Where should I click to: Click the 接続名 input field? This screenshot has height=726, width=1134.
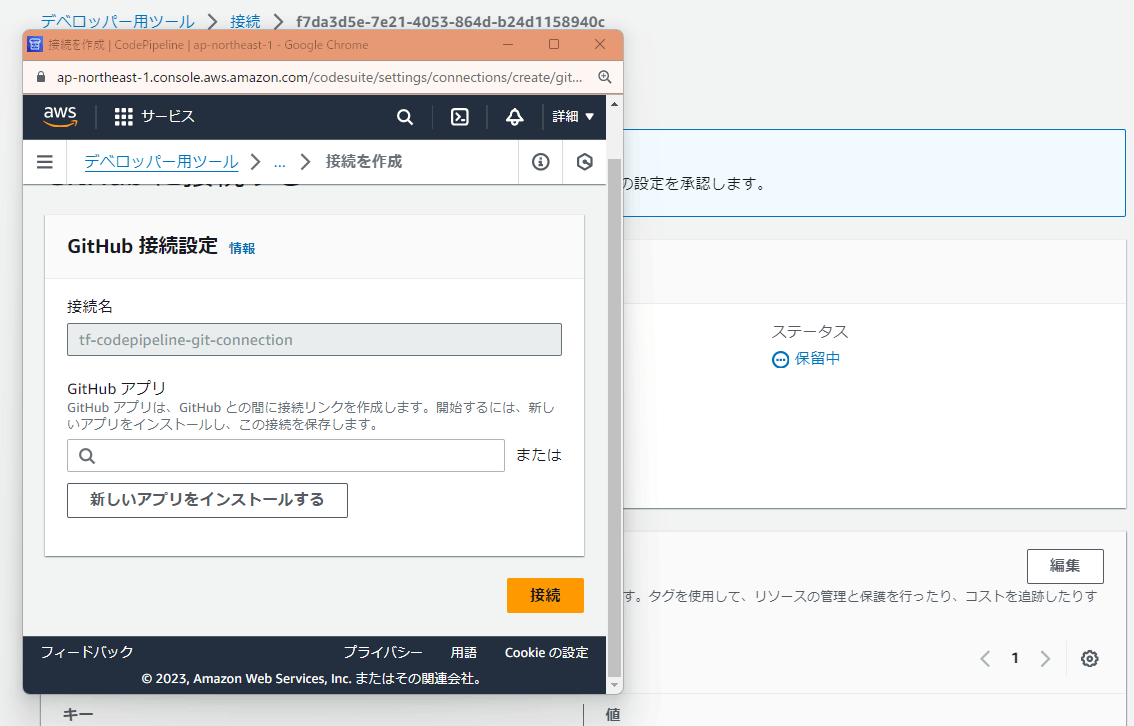[315, 340]
